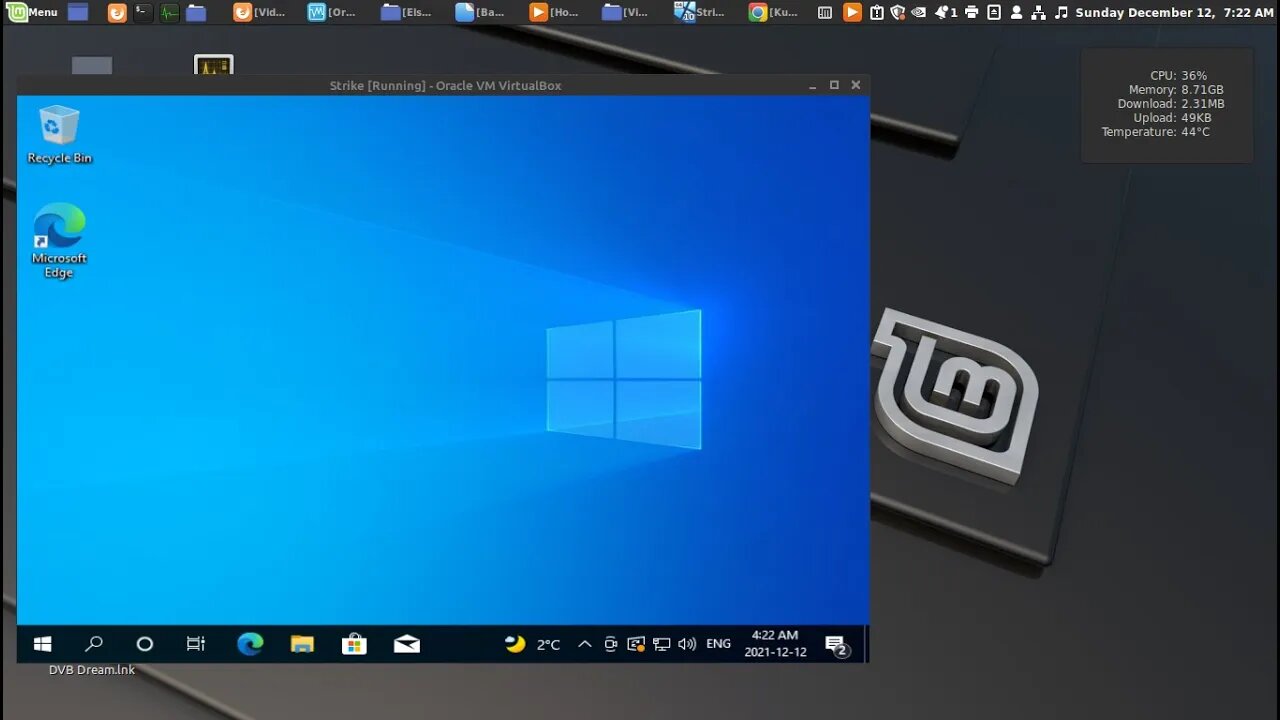The image size is (1280, 720).
Task: Show hidden icons chevron in Windows tray
Action: (585, 644)
